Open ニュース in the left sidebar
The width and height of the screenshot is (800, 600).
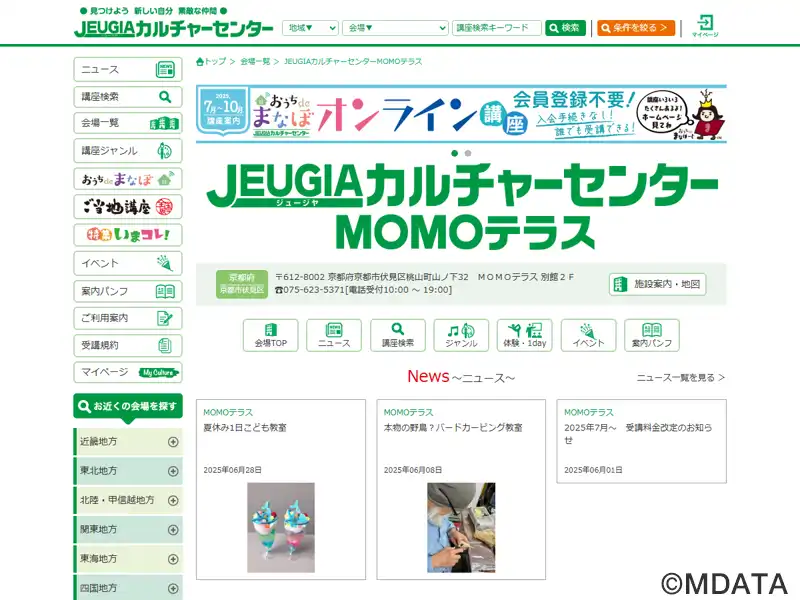(x=128, y=69)
